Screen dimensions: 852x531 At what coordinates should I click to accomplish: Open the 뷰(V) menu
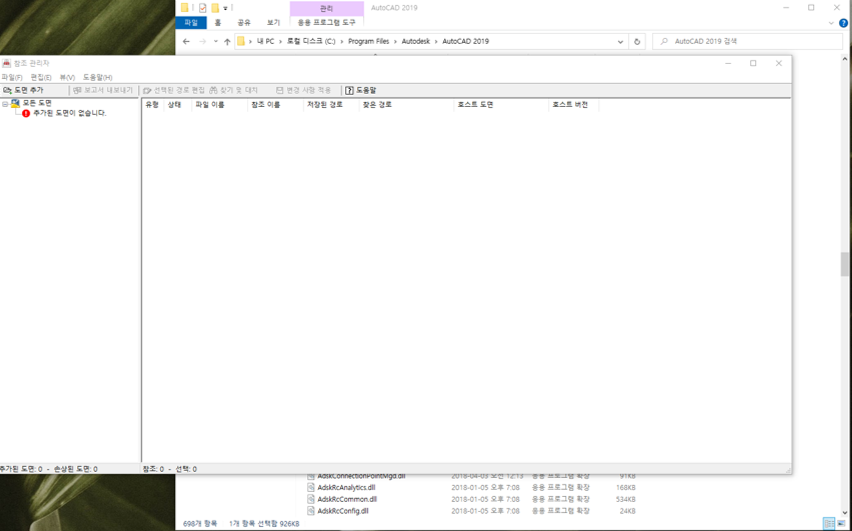67,78
